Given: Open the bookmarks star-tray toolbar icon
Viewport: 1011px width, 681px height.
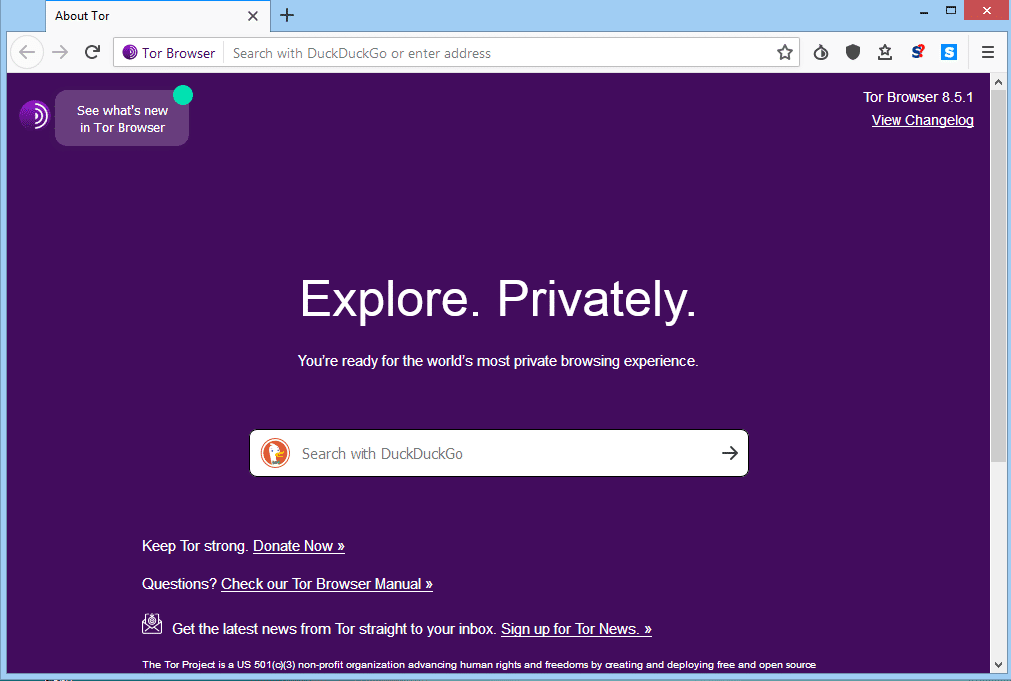Looking at the screenshot, I should click(885, 52).
